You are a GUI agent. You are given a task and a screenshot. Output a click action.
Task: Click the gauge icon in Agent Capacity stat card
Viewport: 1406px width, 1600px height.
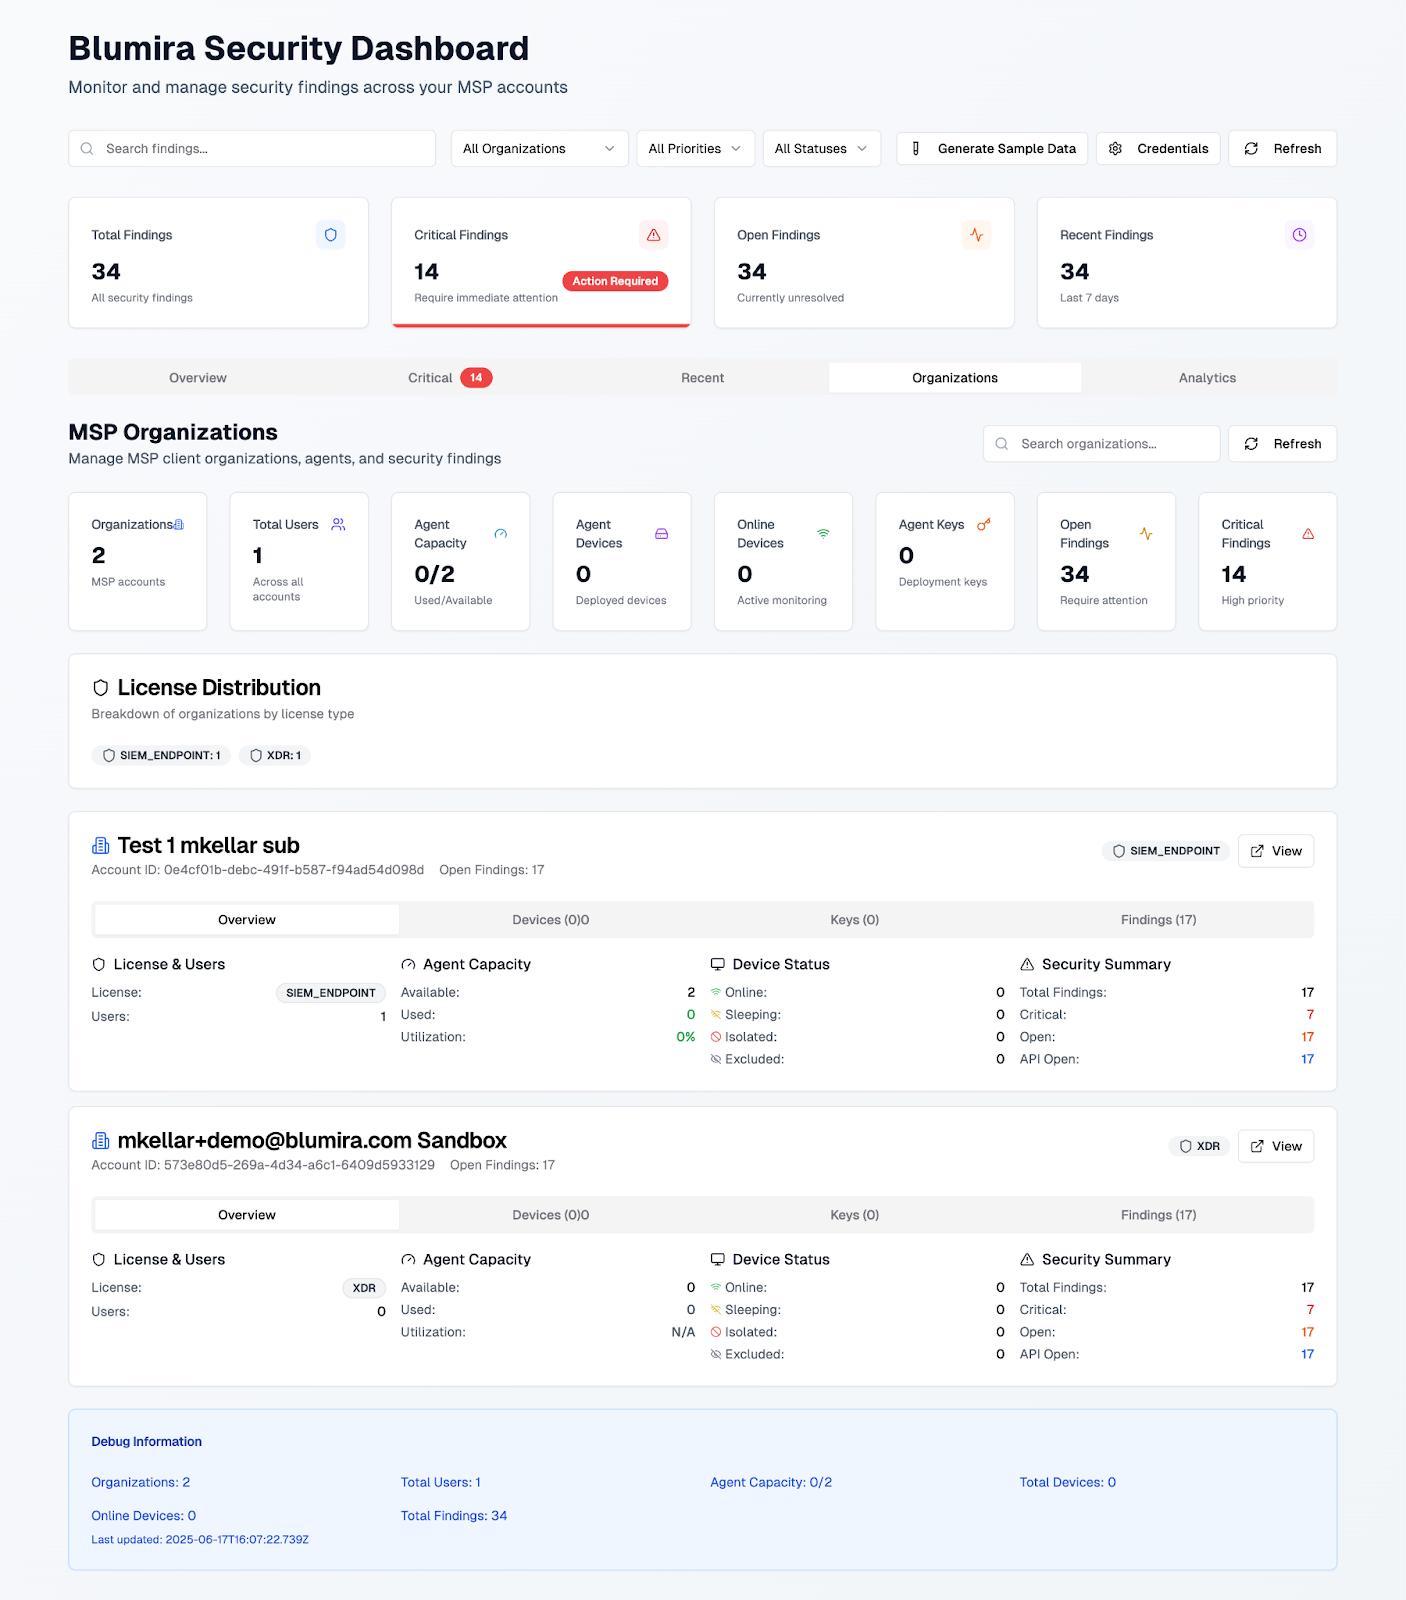[x=501, y=534]
